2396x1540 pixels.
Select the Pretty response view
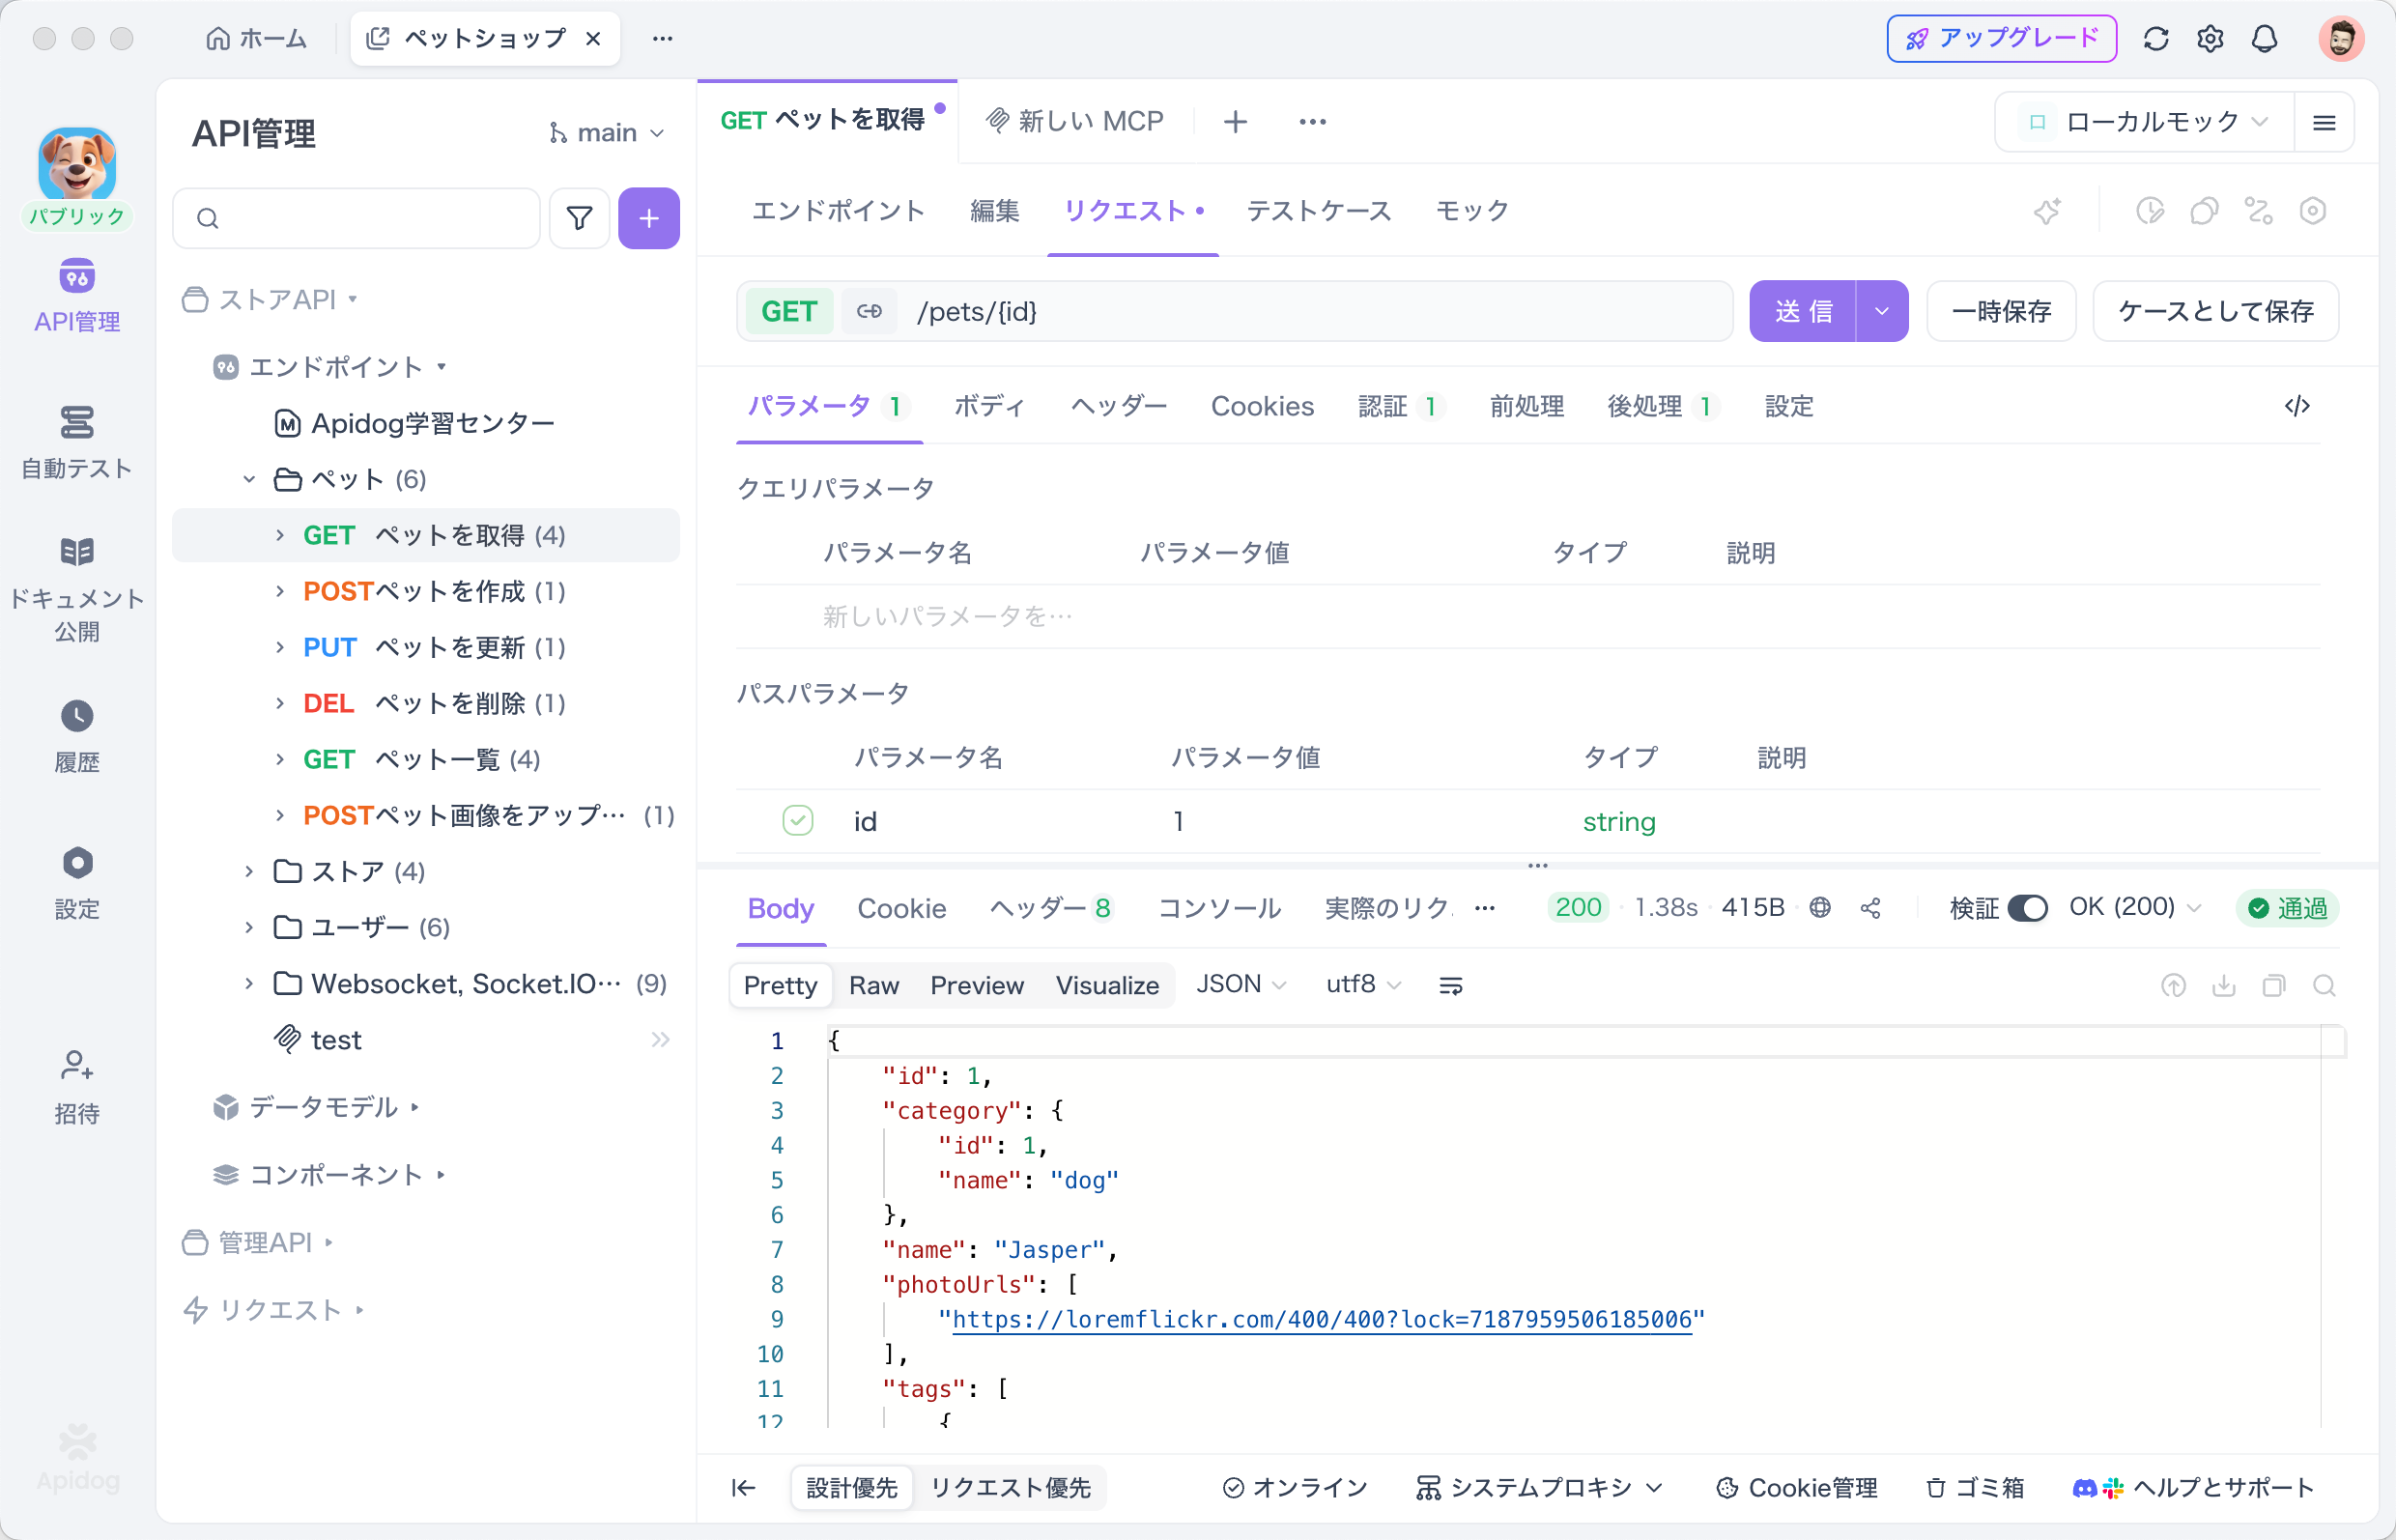click(780, 986)
